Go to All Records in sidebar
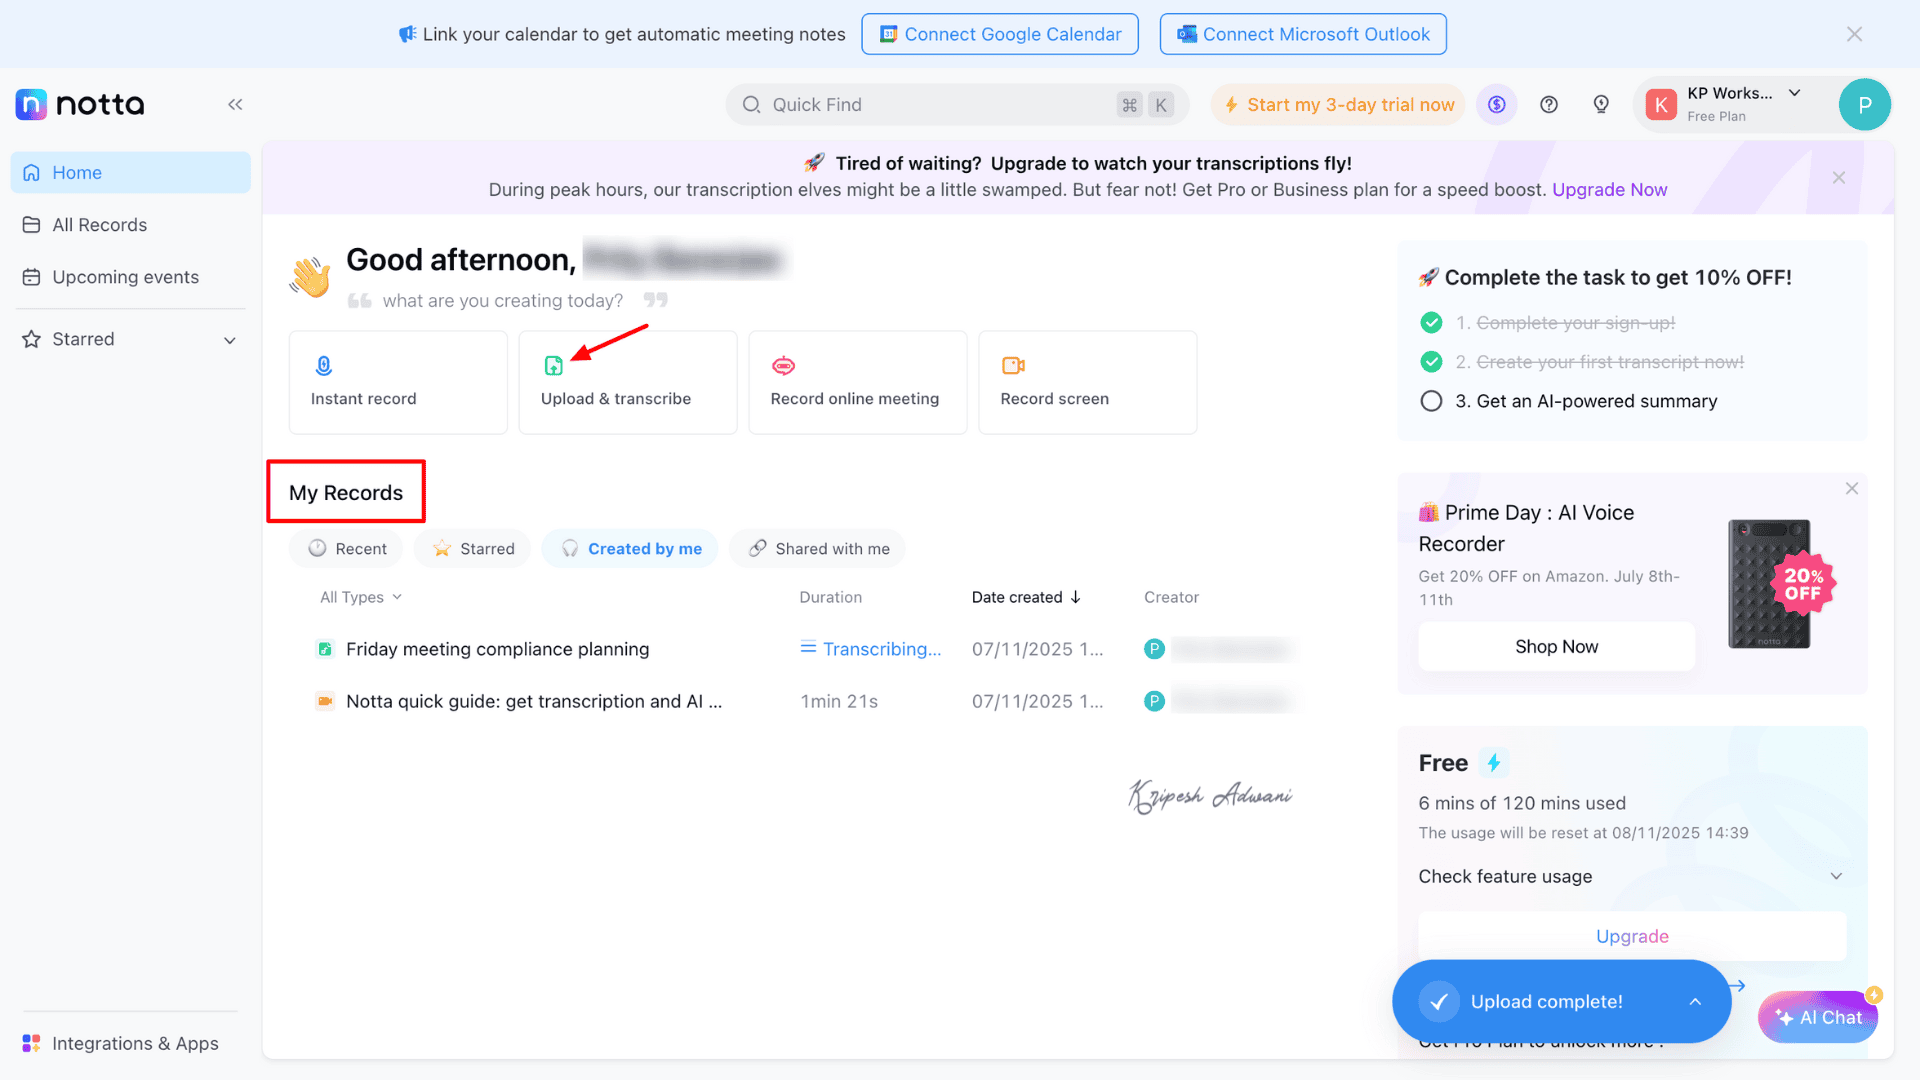Viewport: 1920px width, 1080px height. pyautogui.click(x=99, y=225)
